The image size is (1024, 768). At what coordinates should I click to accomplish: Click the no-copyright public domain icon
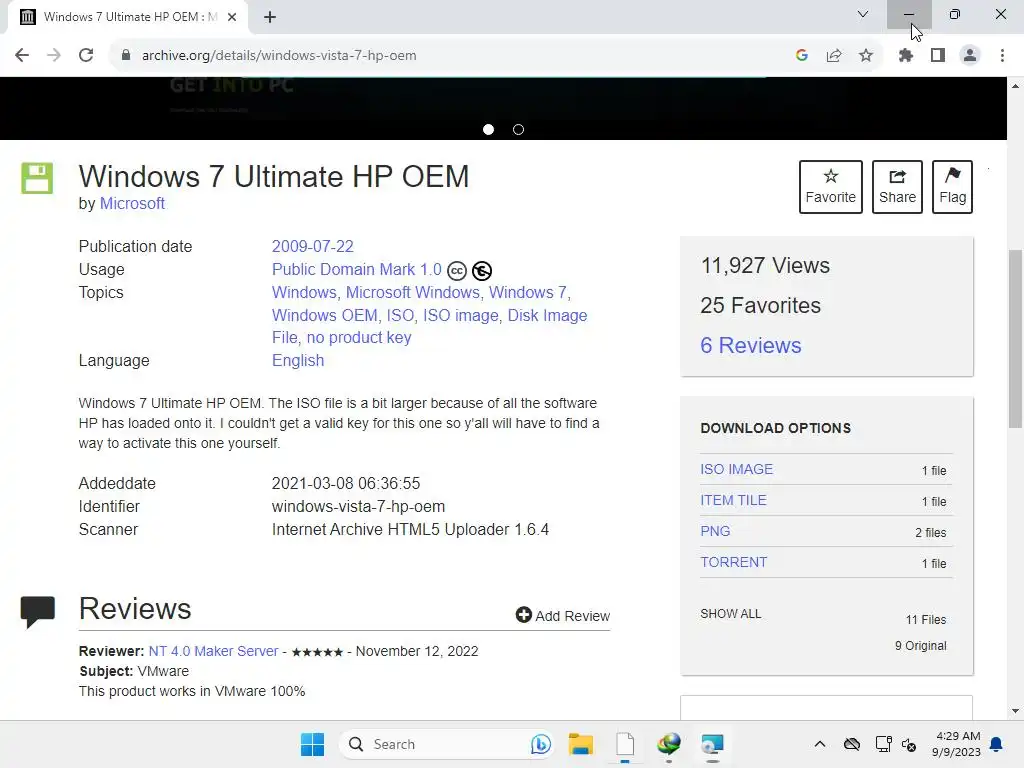(x=482, y=270)
